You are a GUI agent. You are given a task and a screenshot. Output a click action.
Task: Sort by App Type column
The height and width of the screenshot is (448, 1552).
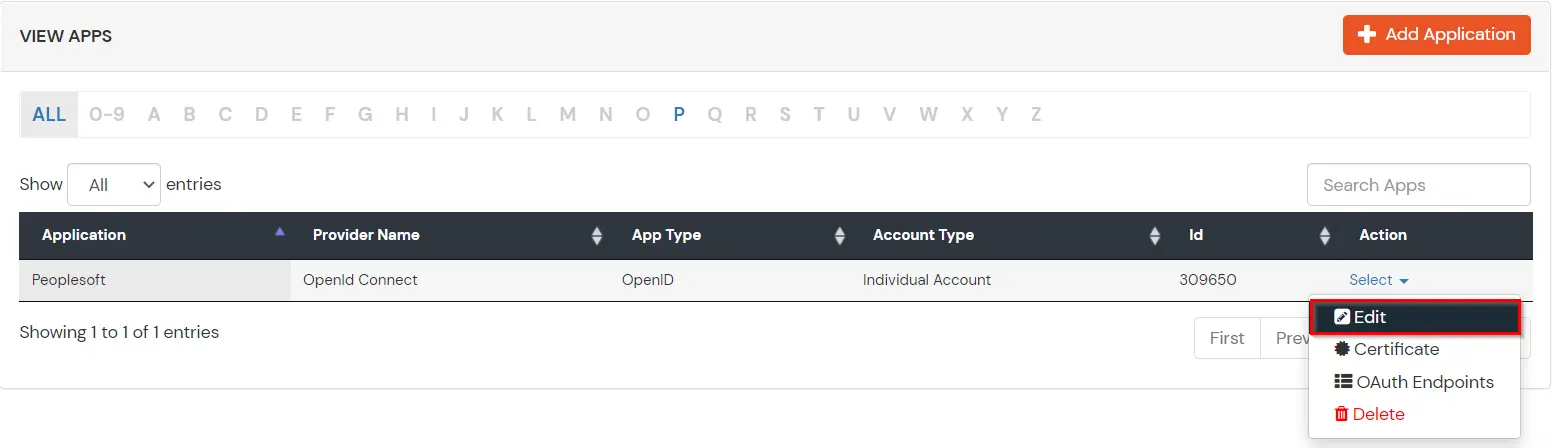coord(730,236)
